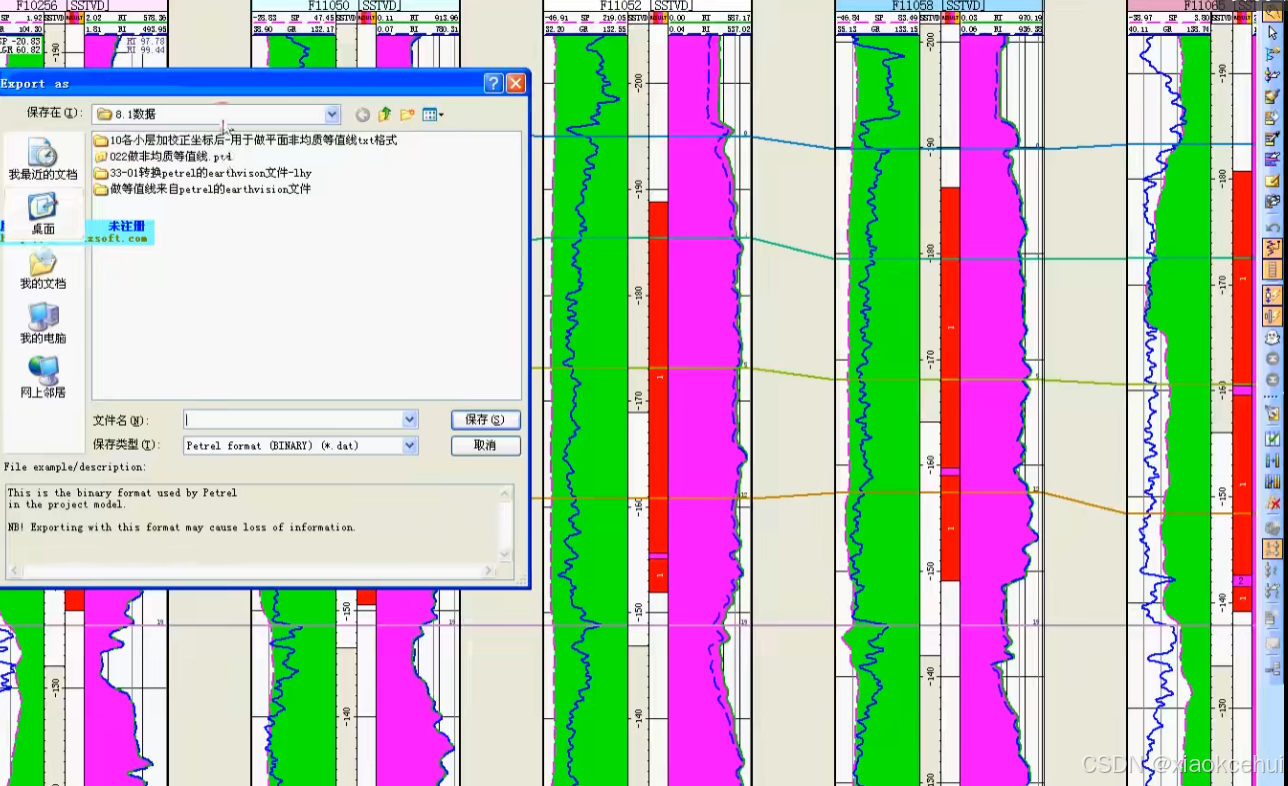Screen dimensions: 1288x786
Task: Open 桌面 desktop shortcut in places bar
Action: (43, 214)
